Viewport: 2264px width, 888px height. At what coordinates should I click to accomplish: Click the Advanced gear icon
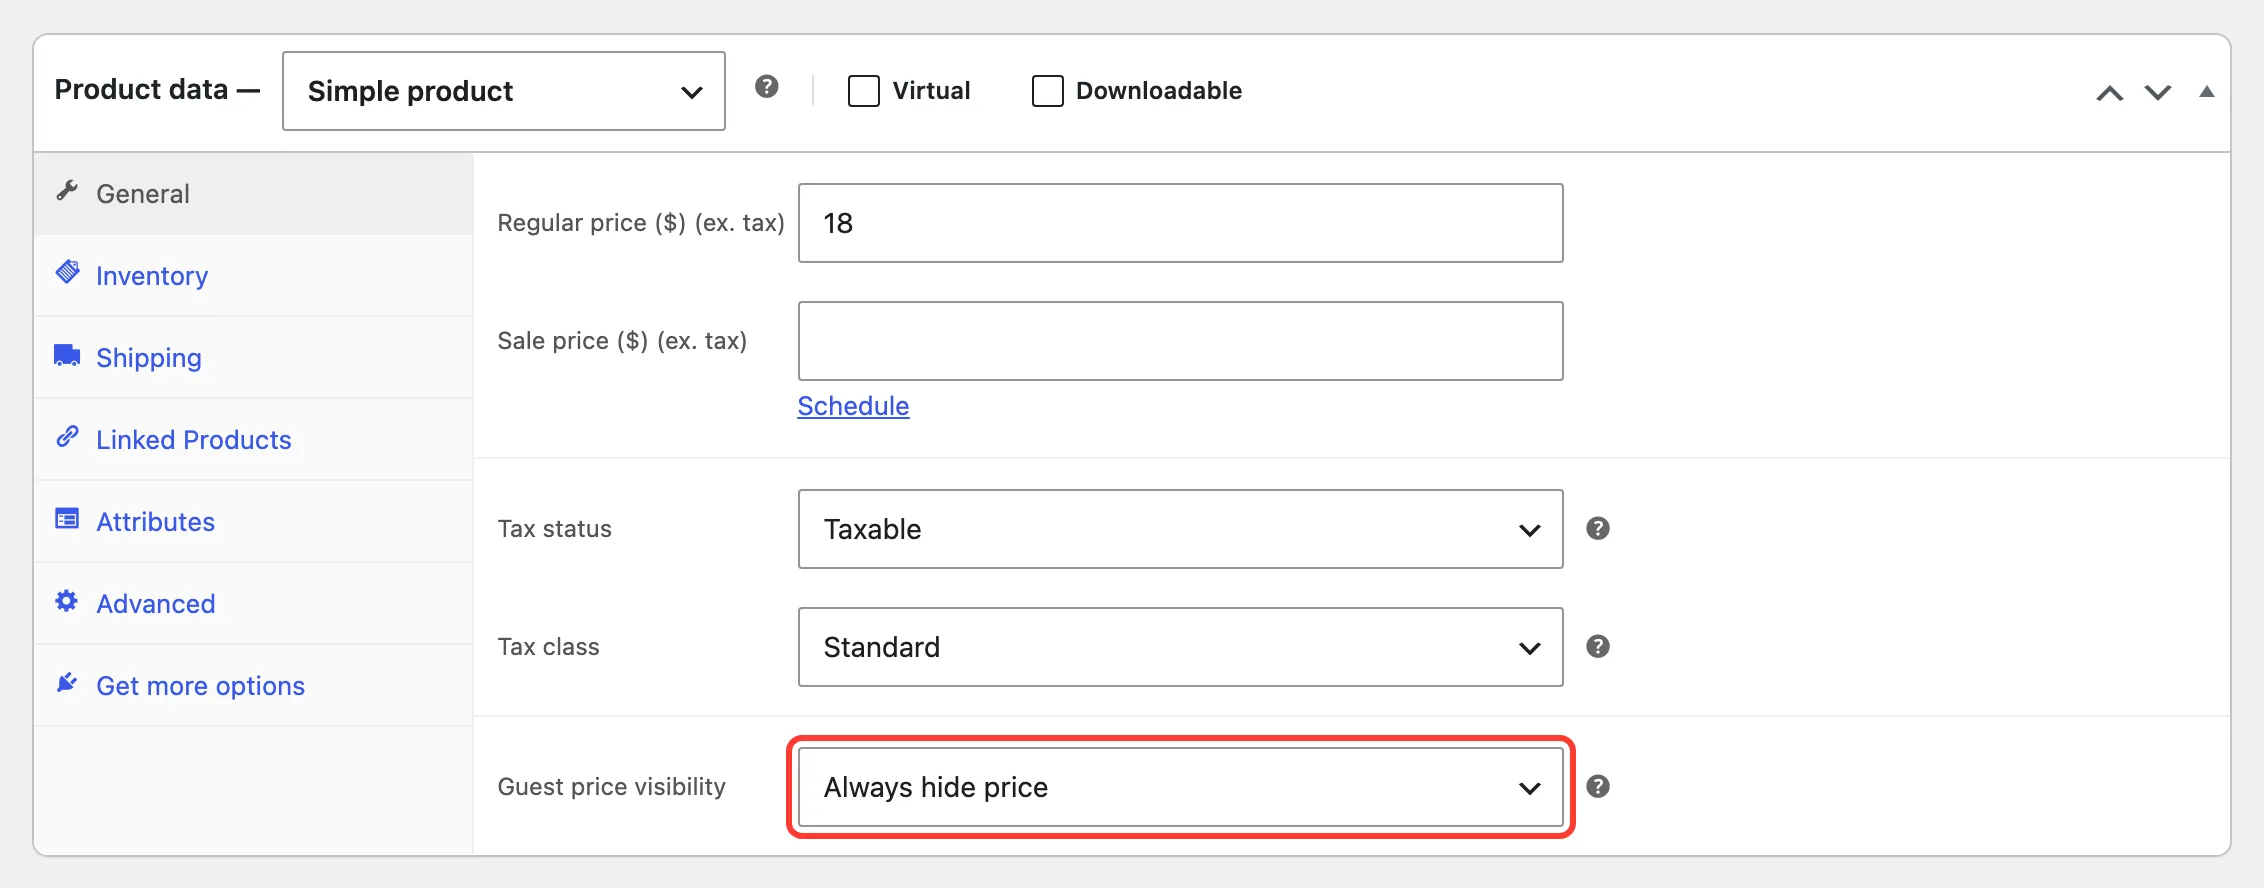coord(67,601)
